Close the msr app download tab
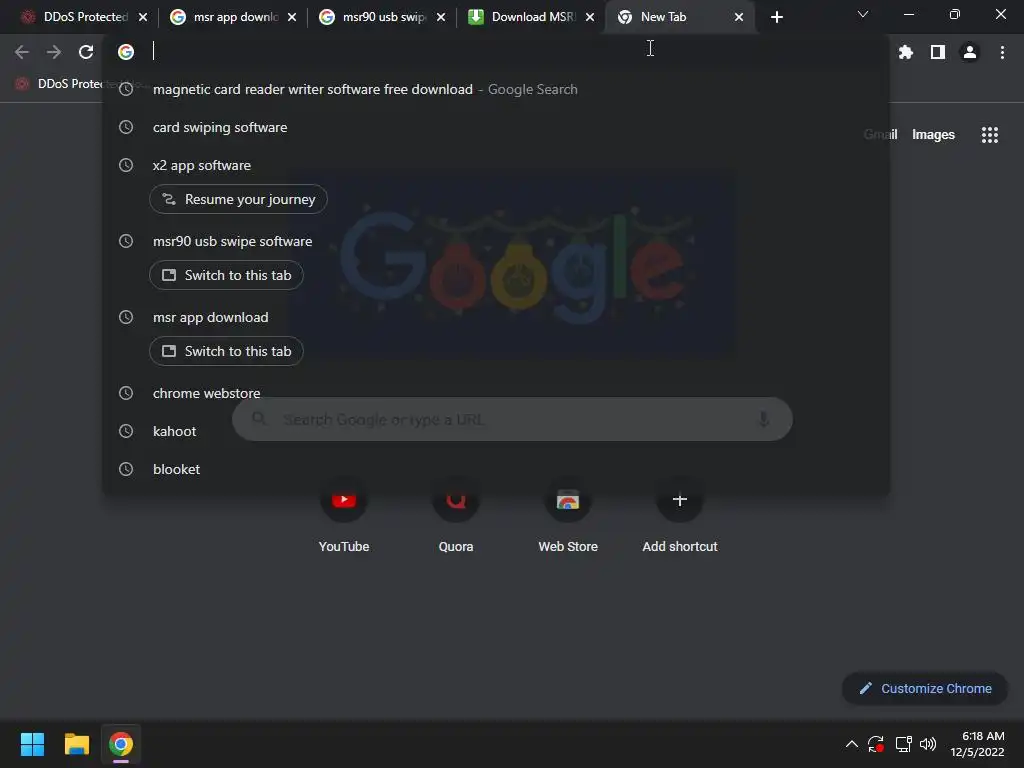The image size is (1024, 768). pyautogui.click(x=292, y=17)
